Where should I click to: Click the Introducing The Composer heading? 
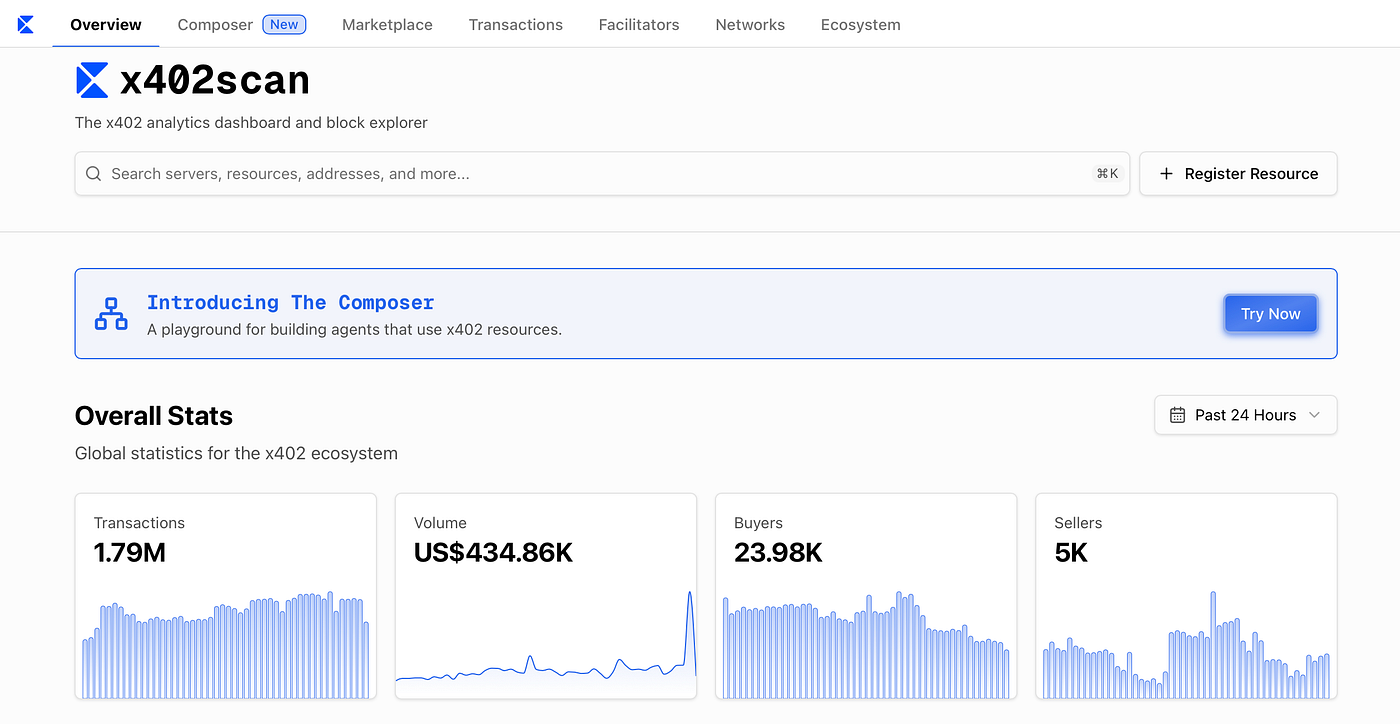click(x=291, y=302)
